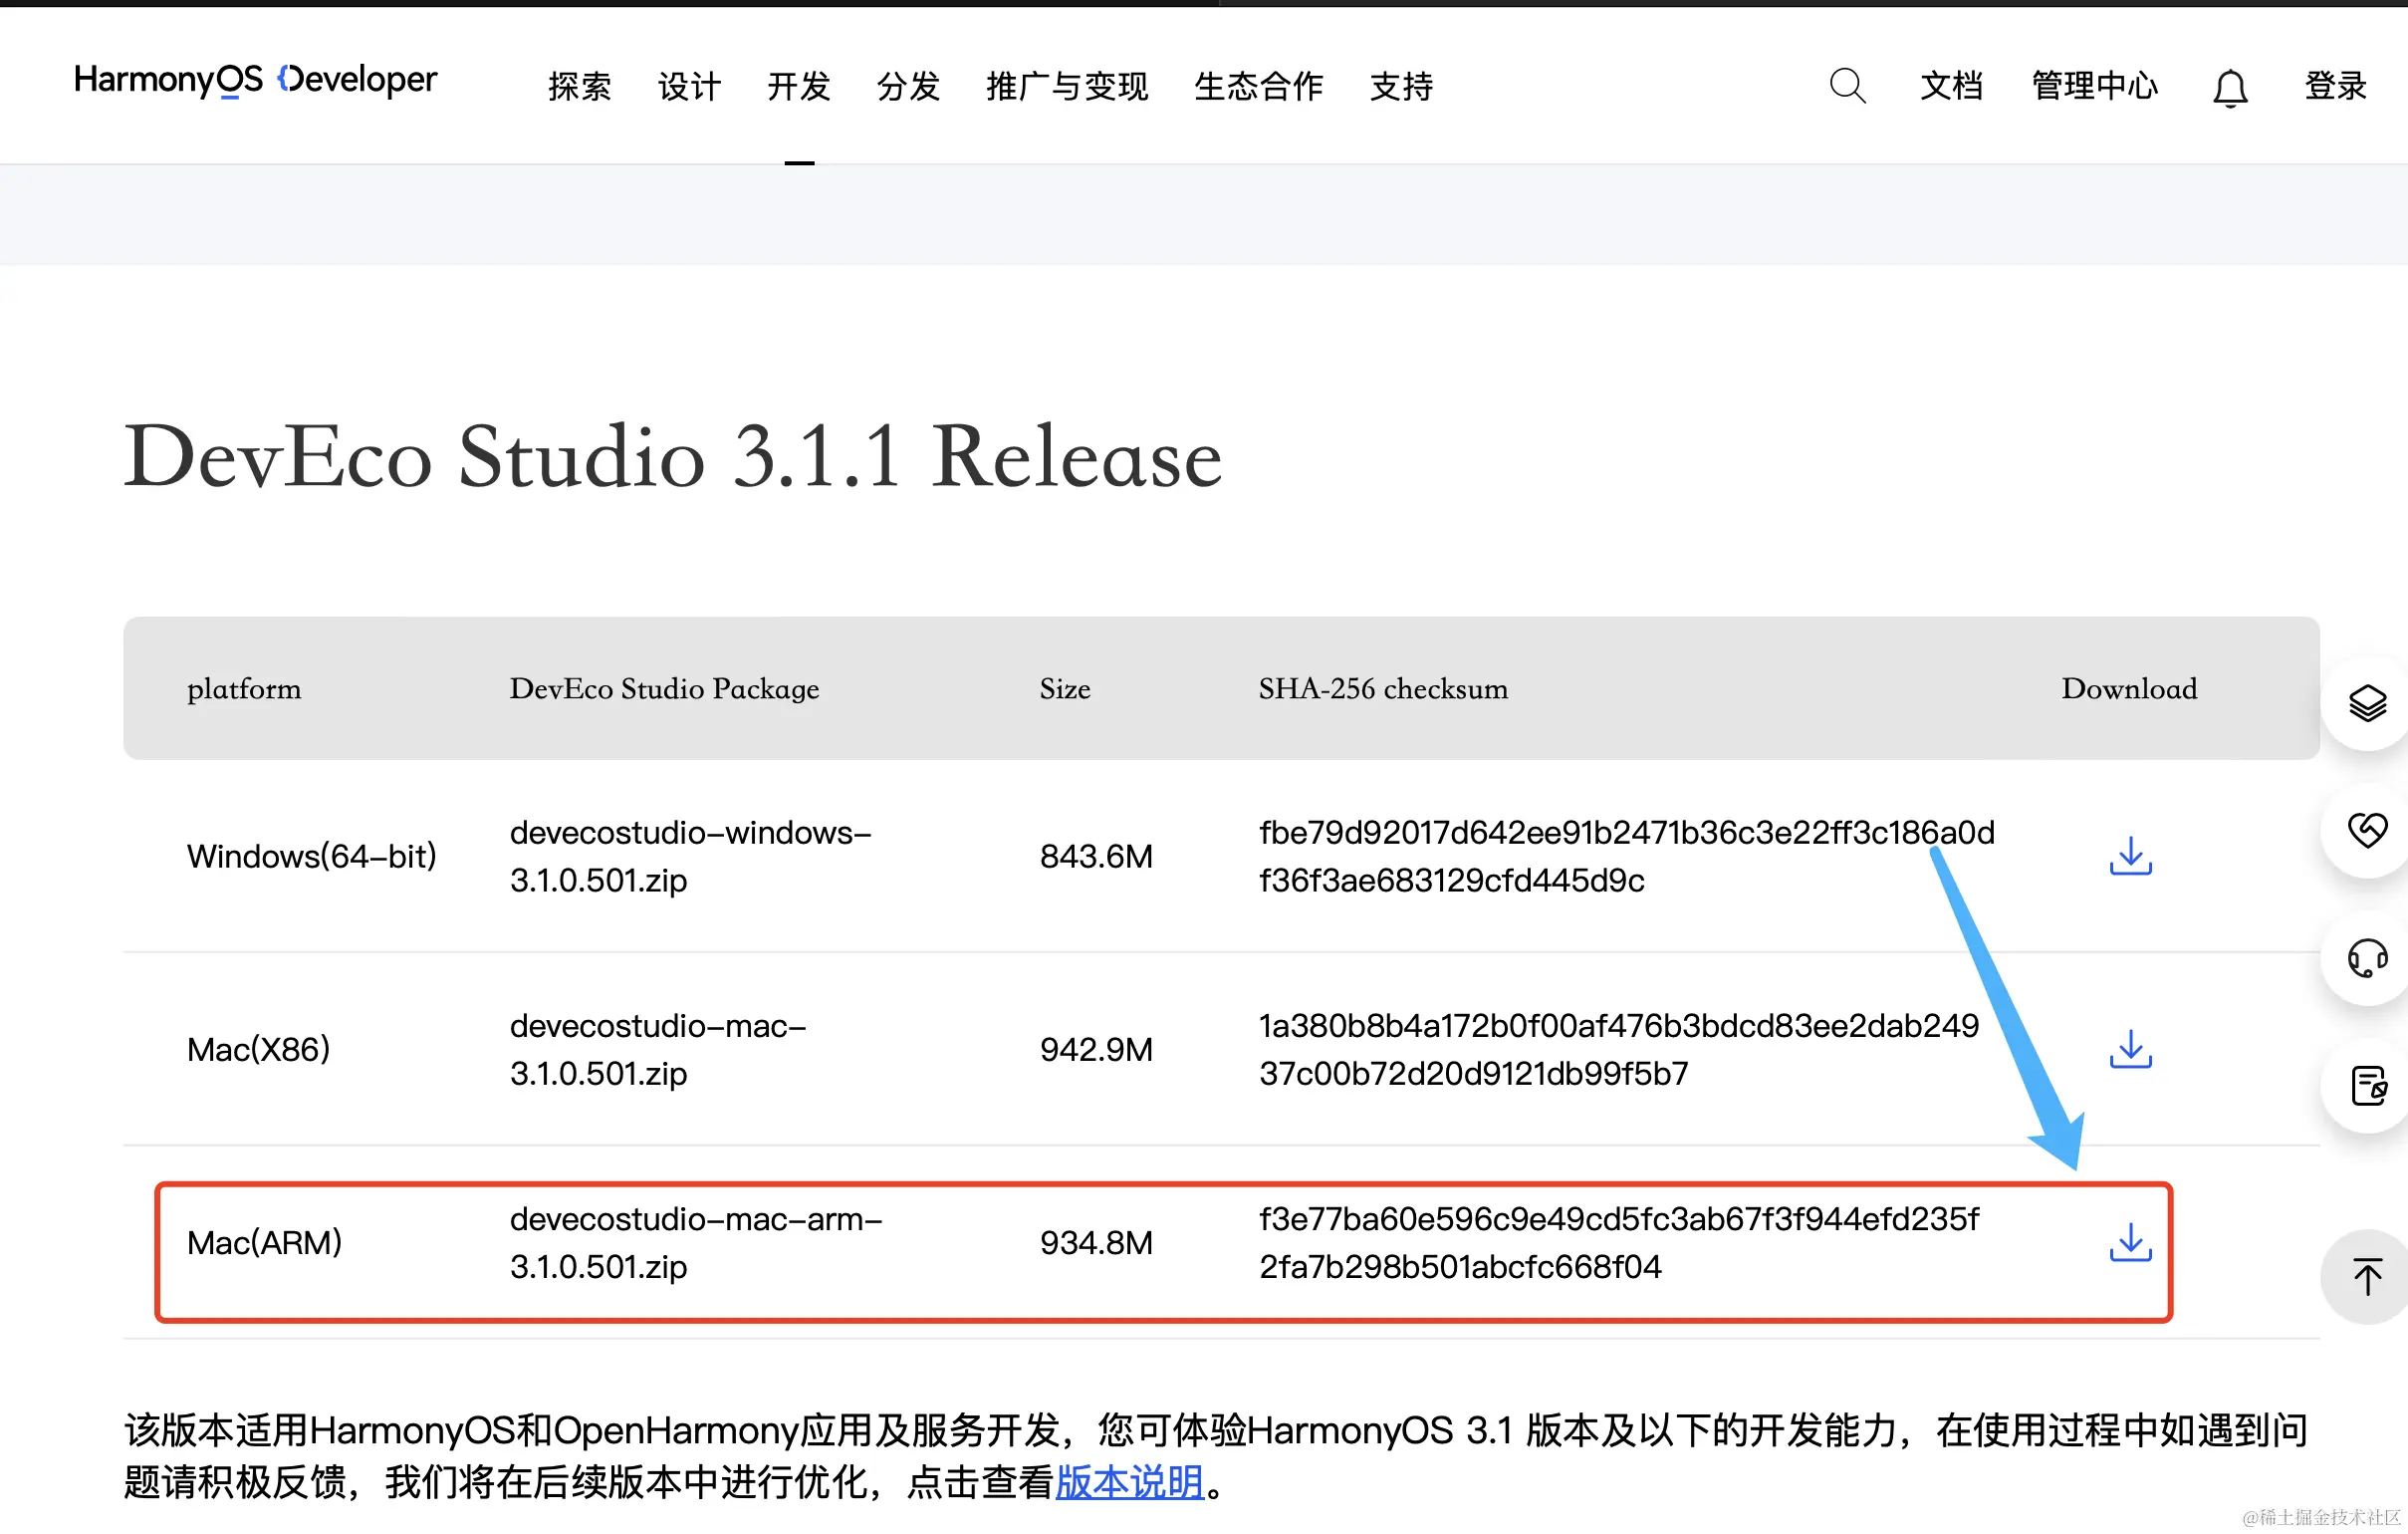Open the 探索 navigation menu

click(x=579, y=86)
